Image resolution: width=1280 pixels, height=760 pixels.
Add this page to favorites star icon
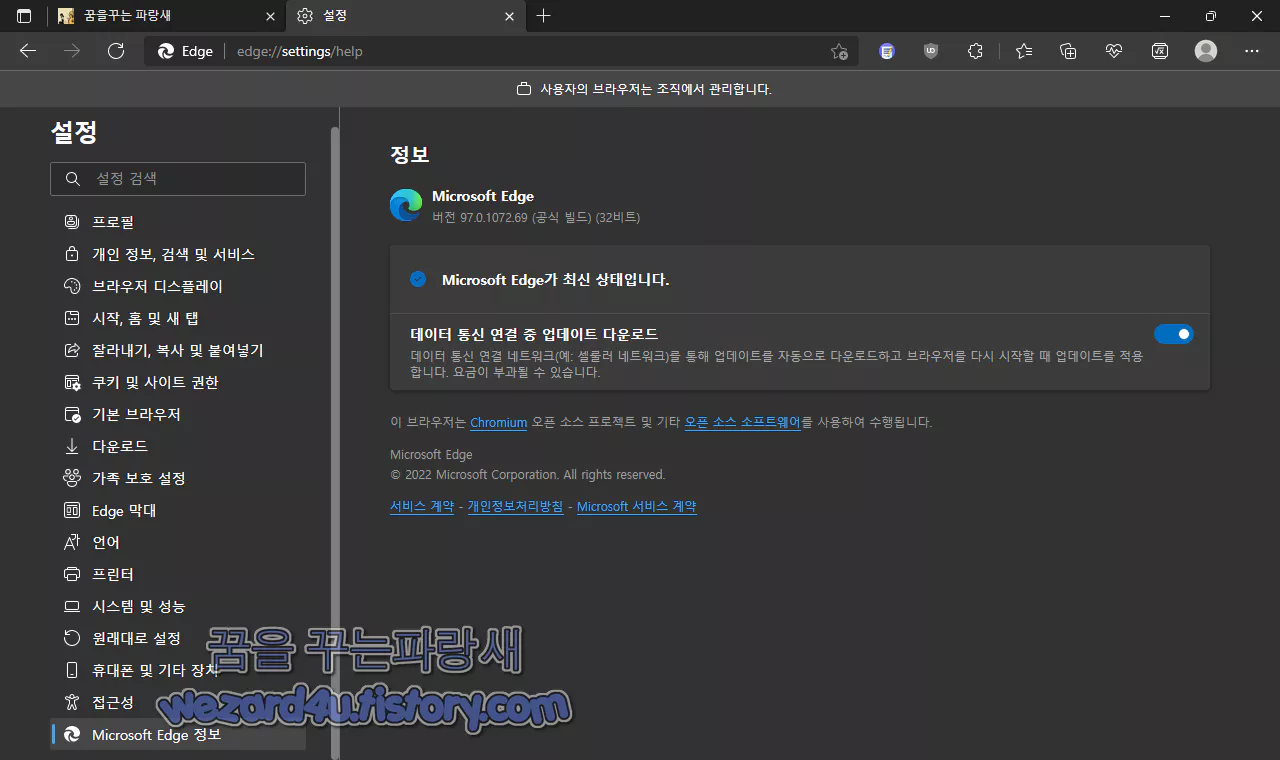pyautogui.click(x=839, y=51)
